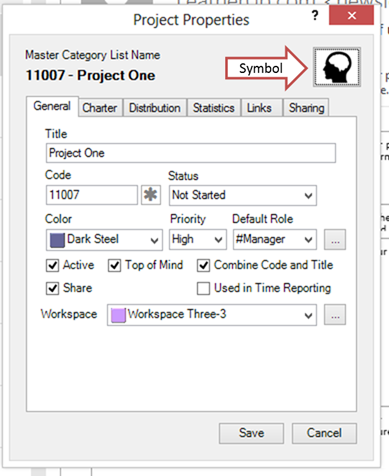The height and width of the screenshot is (476, 389).
Task: Click the Cancel button
Action: (324, 433)
